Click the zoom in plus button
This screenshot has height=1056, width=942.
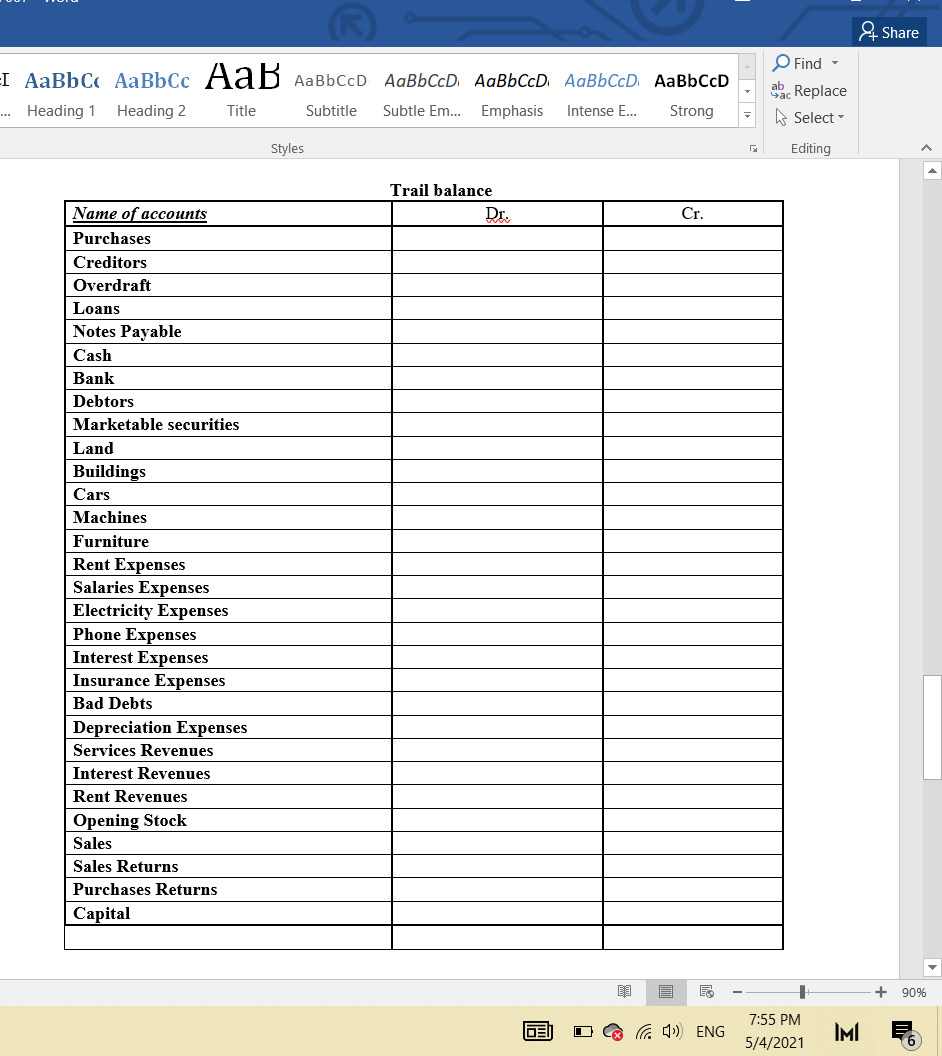coord(881,992)
